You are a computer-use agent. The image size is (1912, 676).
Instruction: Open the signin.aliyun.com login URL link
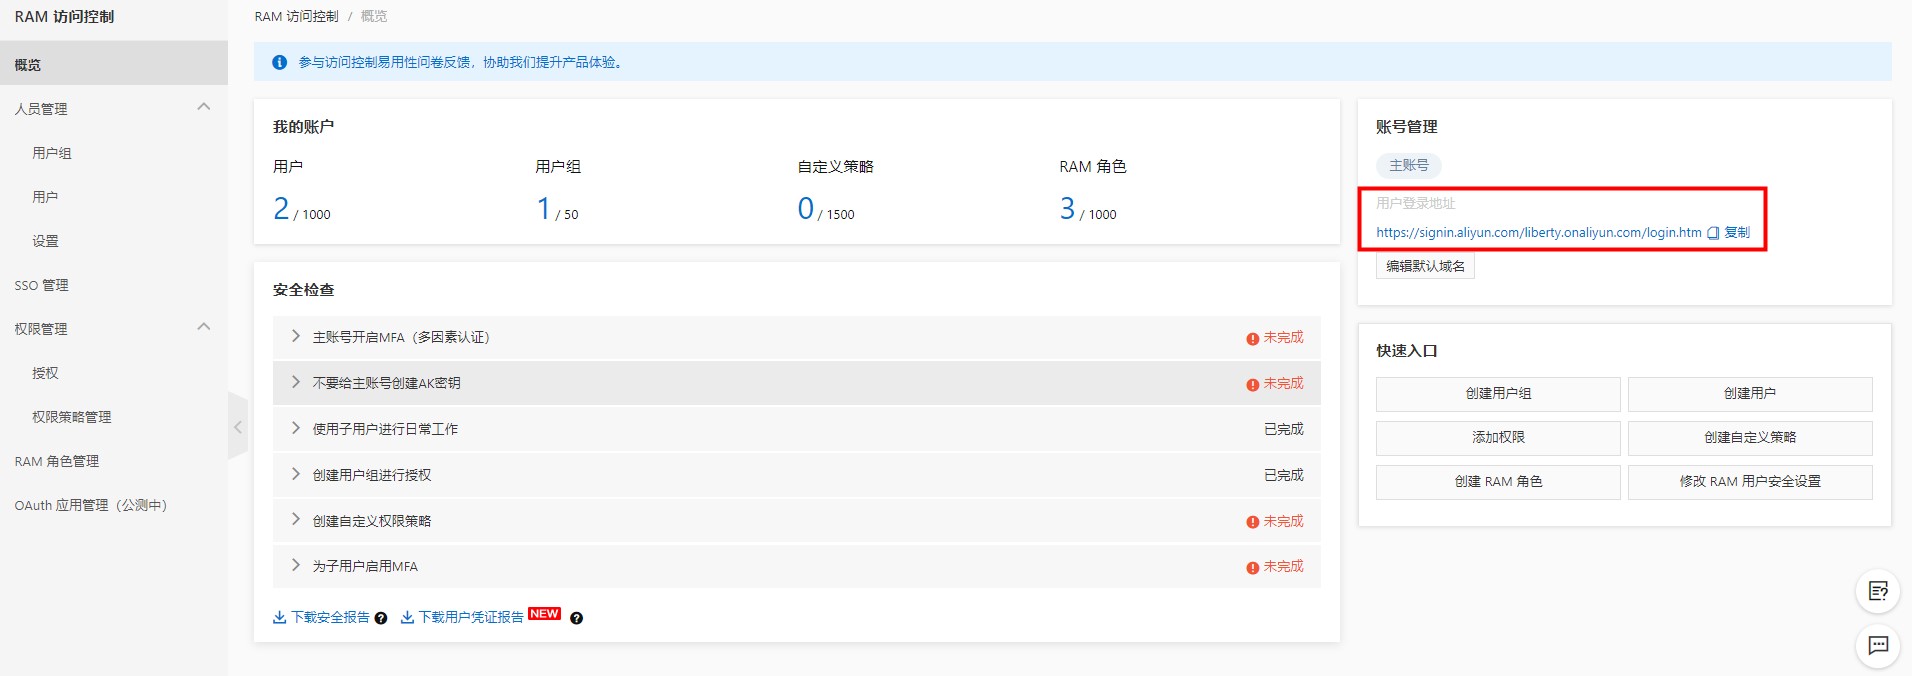click(x=1538, y=233)
